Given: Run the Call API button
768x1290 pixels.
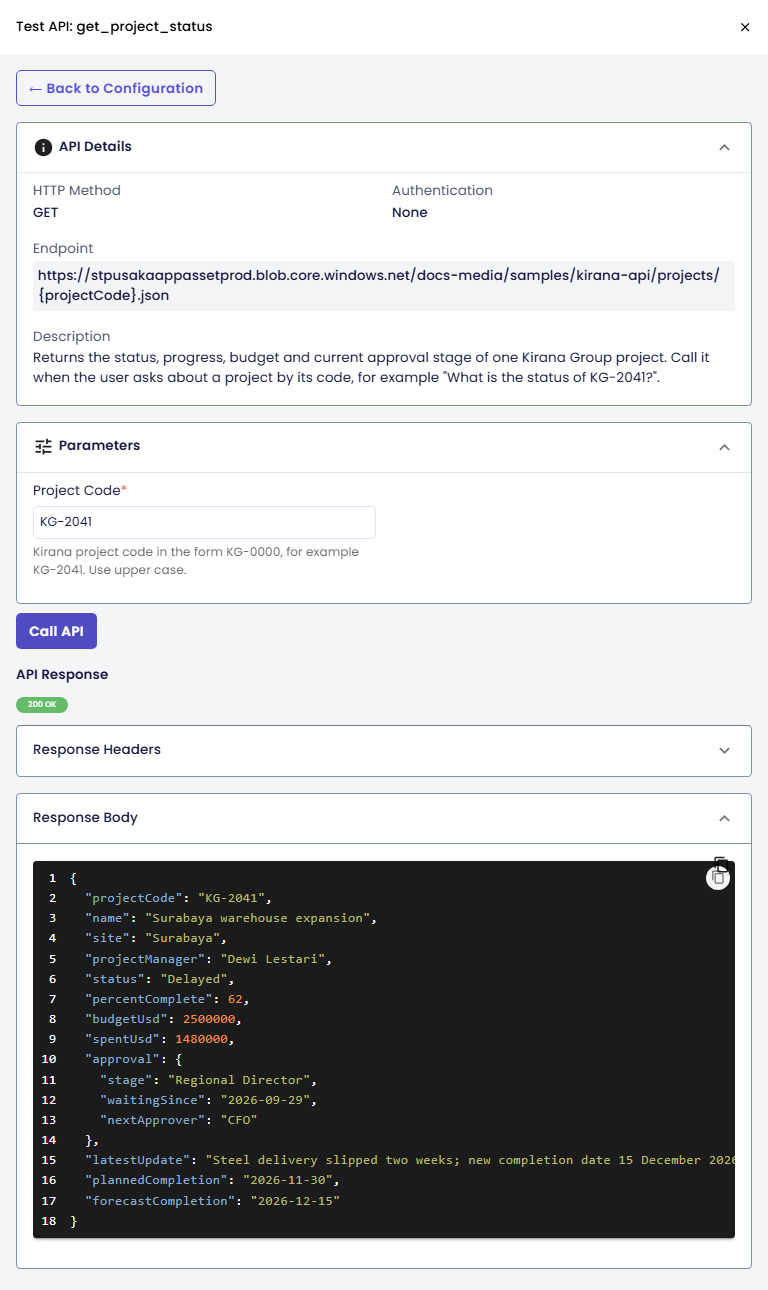Looking at the screenshot, I should (56, 631).
